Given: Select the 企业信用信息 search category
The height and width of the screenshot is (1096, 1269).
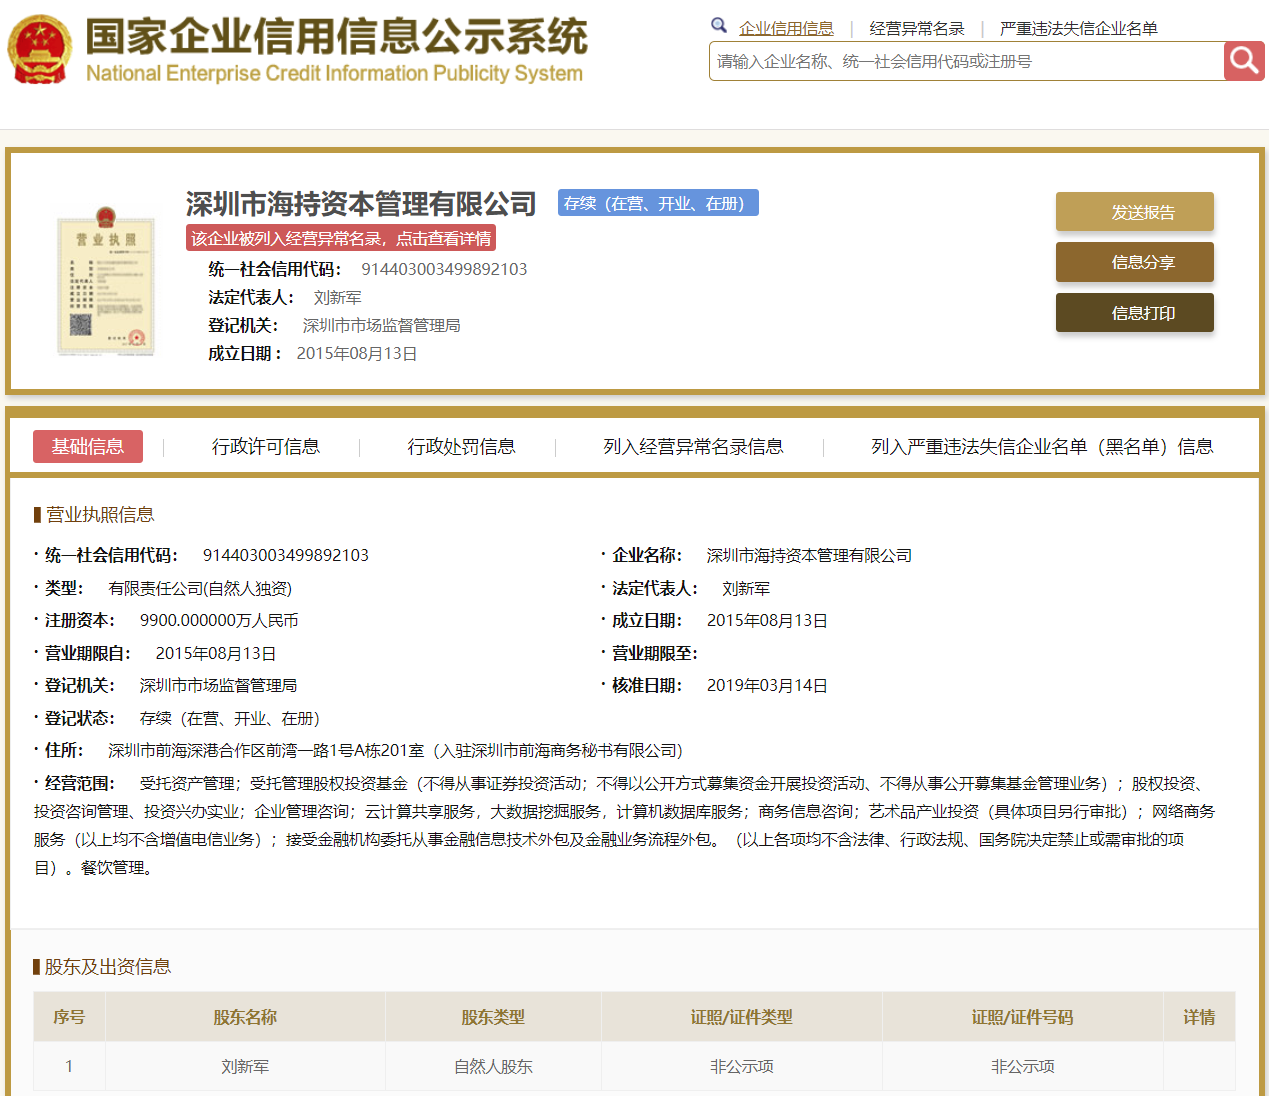Looking at the screenshot, I should 786,29.
